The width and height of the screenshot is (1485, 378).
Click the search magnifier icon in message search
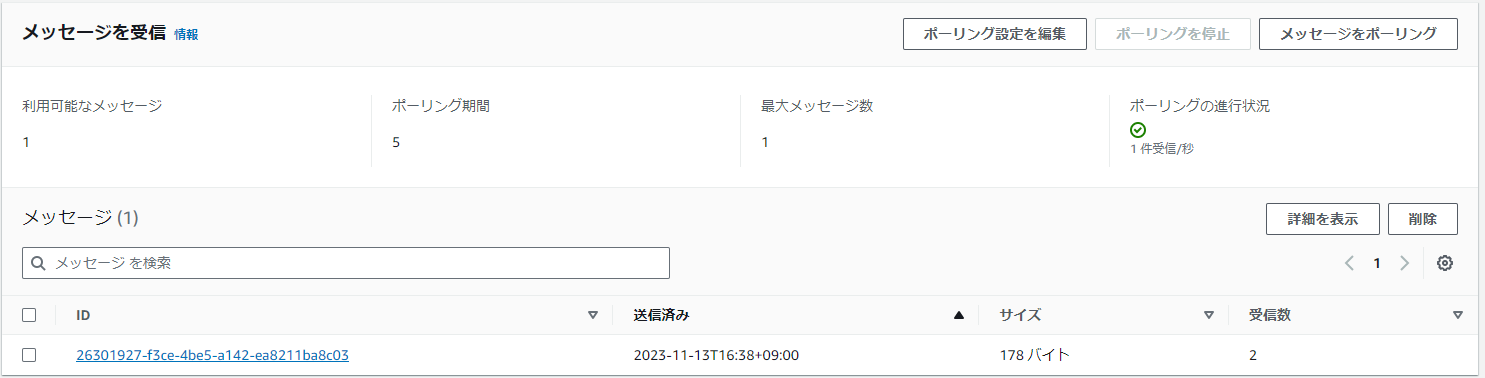pos(38,263)
